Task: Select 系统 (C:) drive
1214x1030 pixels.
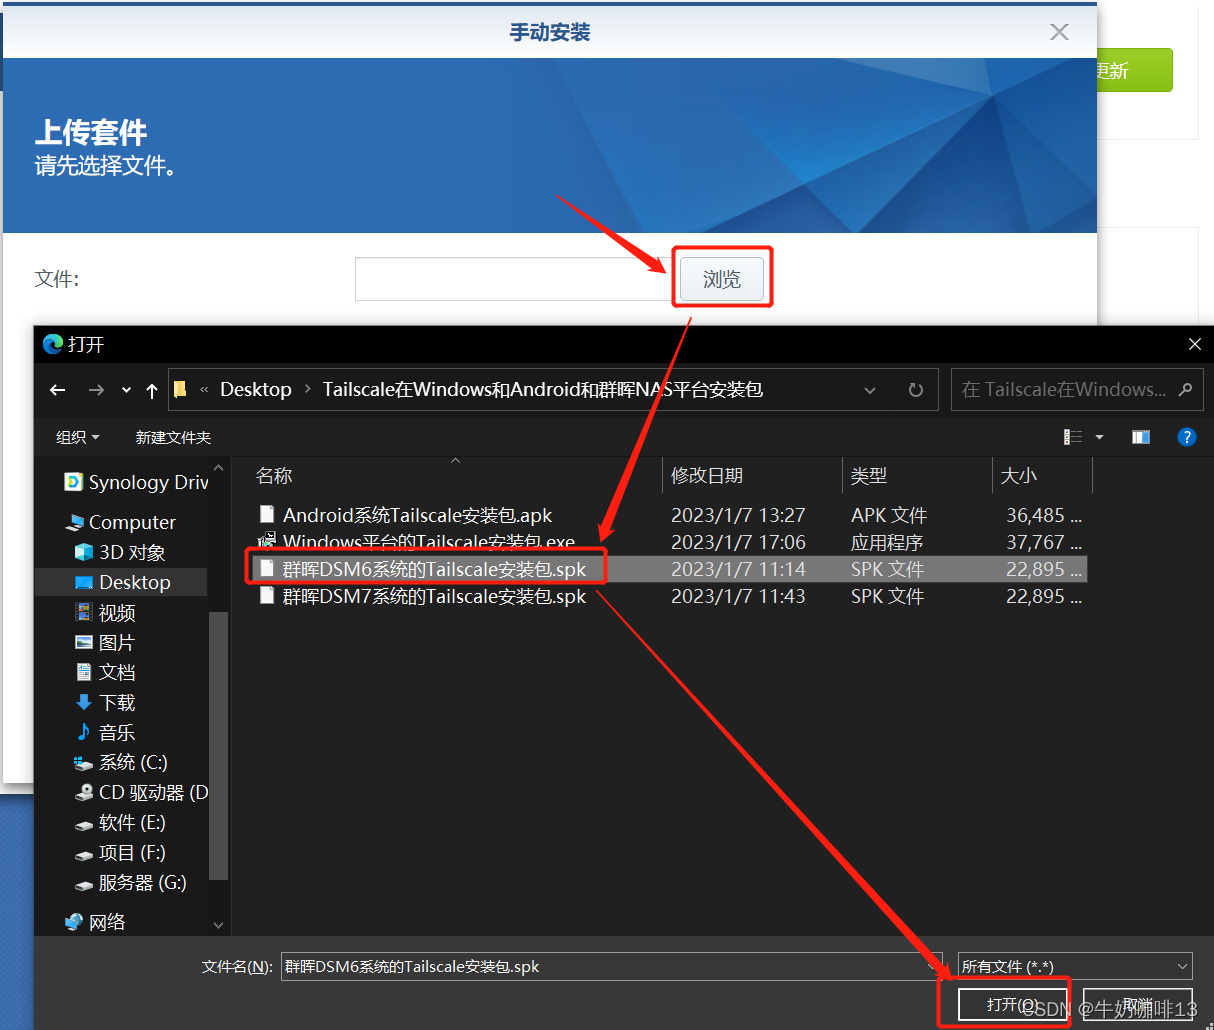Action: pyautogui.click(x=121, y=762)
